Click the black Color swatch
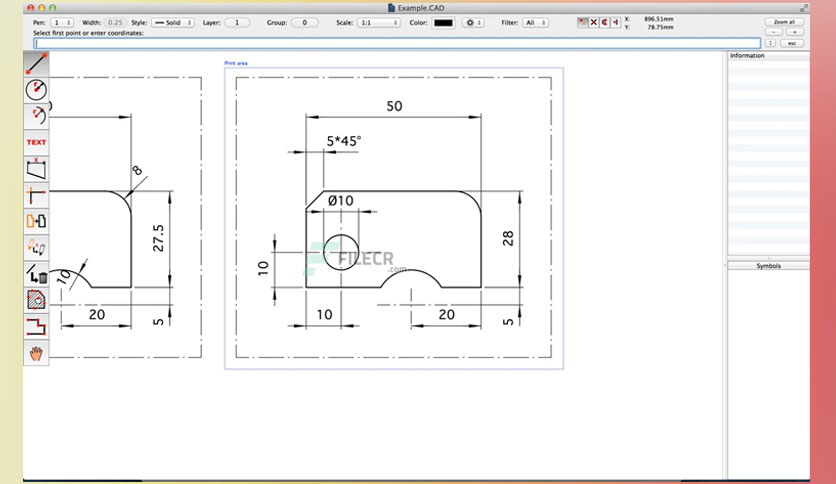Image resolution: width=836 pixels, height=484 pixels. (443, 22)
